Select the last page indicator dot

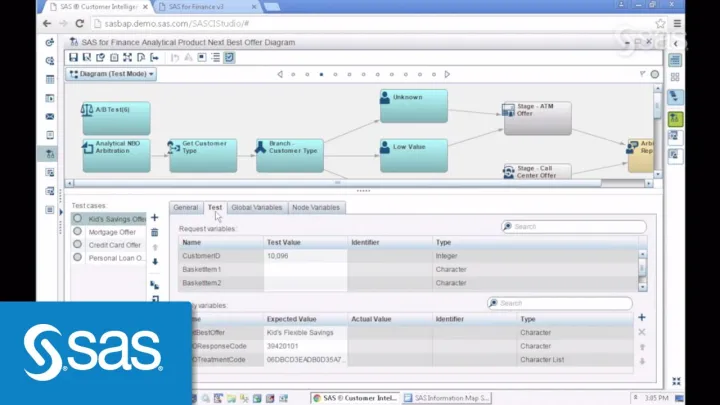click(433, 74)
